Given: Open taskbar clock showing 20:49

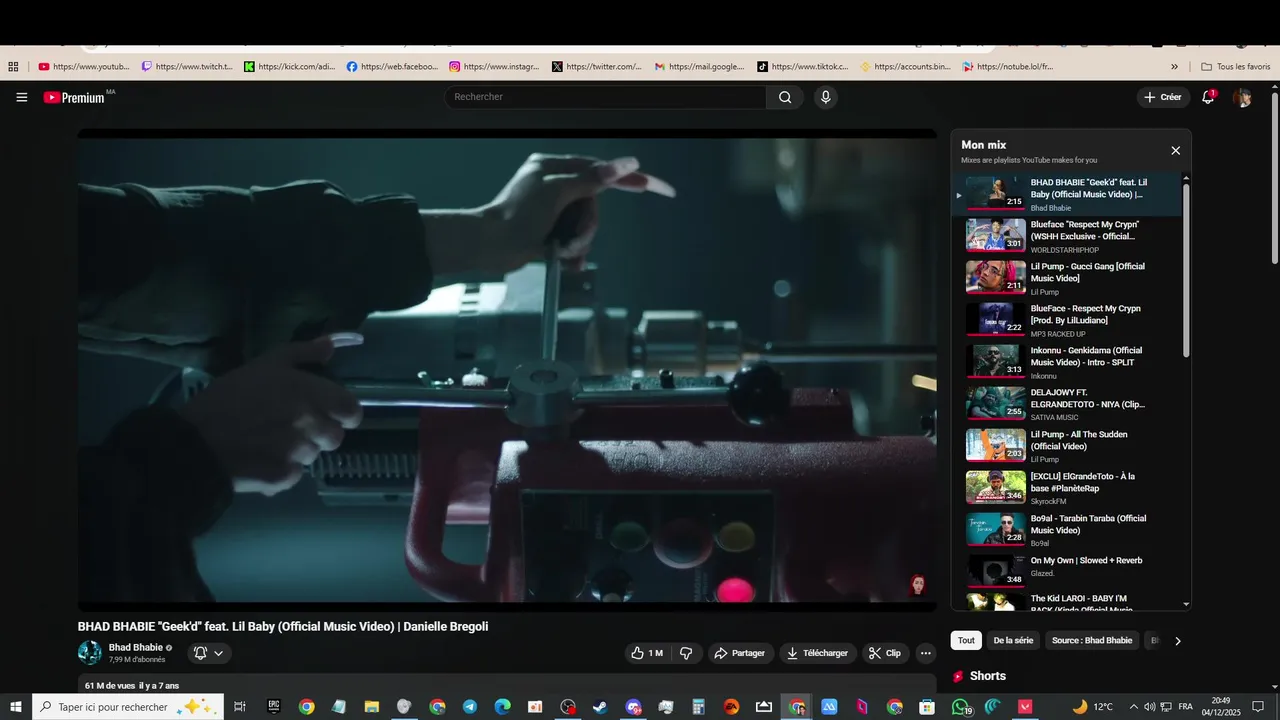Looking at the screenshot, I should [1221, 707].
